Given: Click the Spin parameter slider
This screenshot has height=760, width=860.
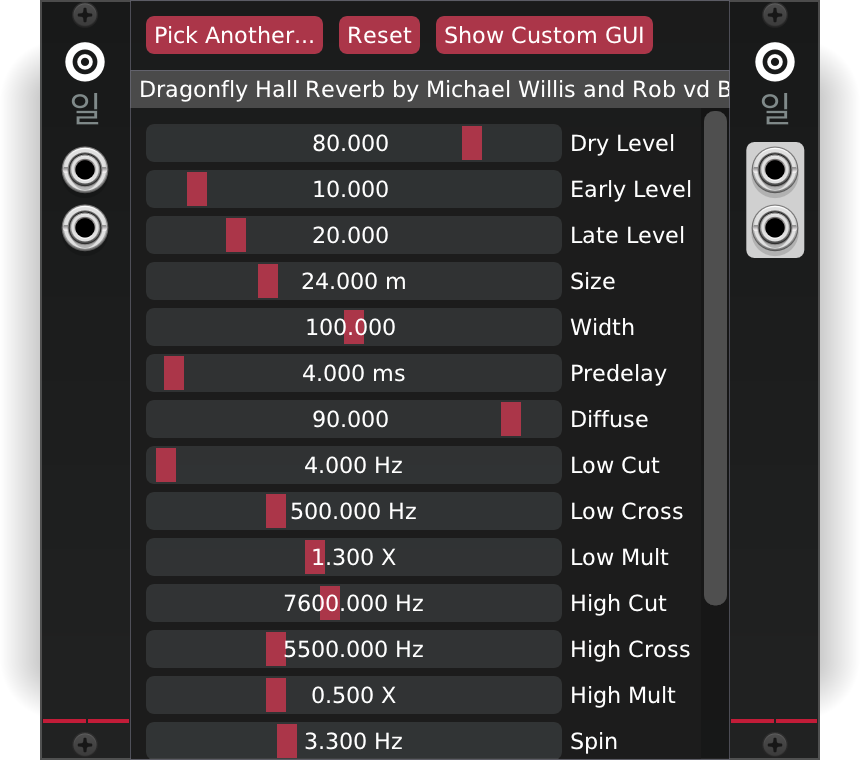Looking at the screenshot, I should pyautogui.click(x=353, y=741).
